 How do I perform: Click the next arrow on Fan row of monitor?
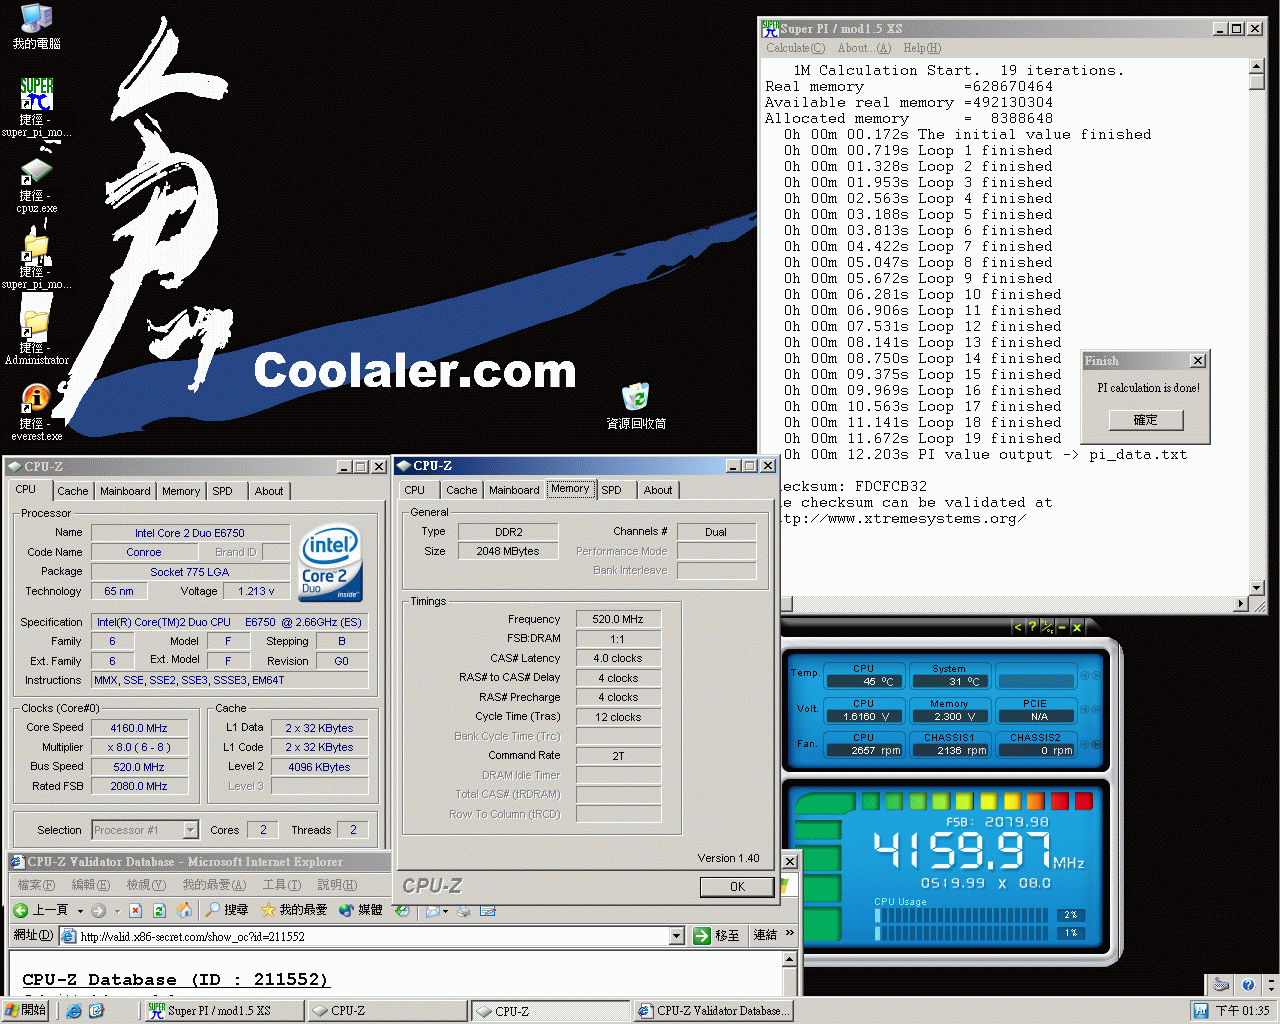point(1098,745)
